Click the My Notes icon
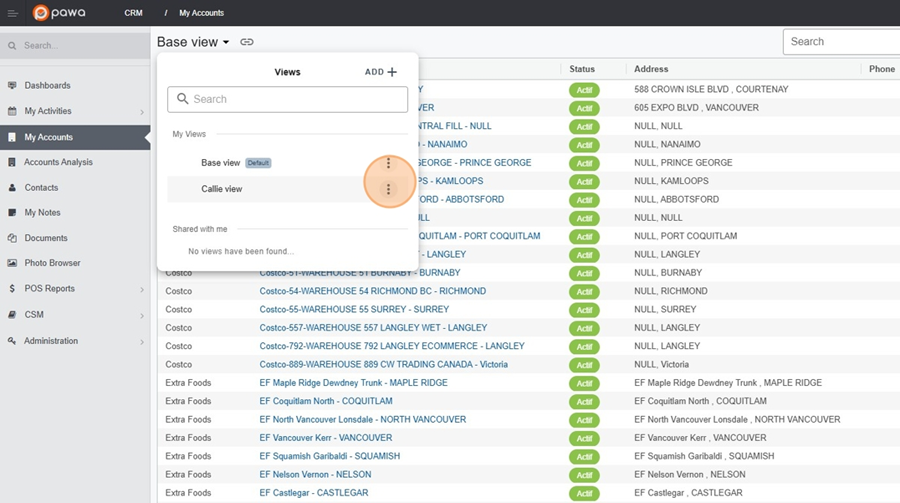The width and height of the screenshot is (900, 503). click(12, 212)
